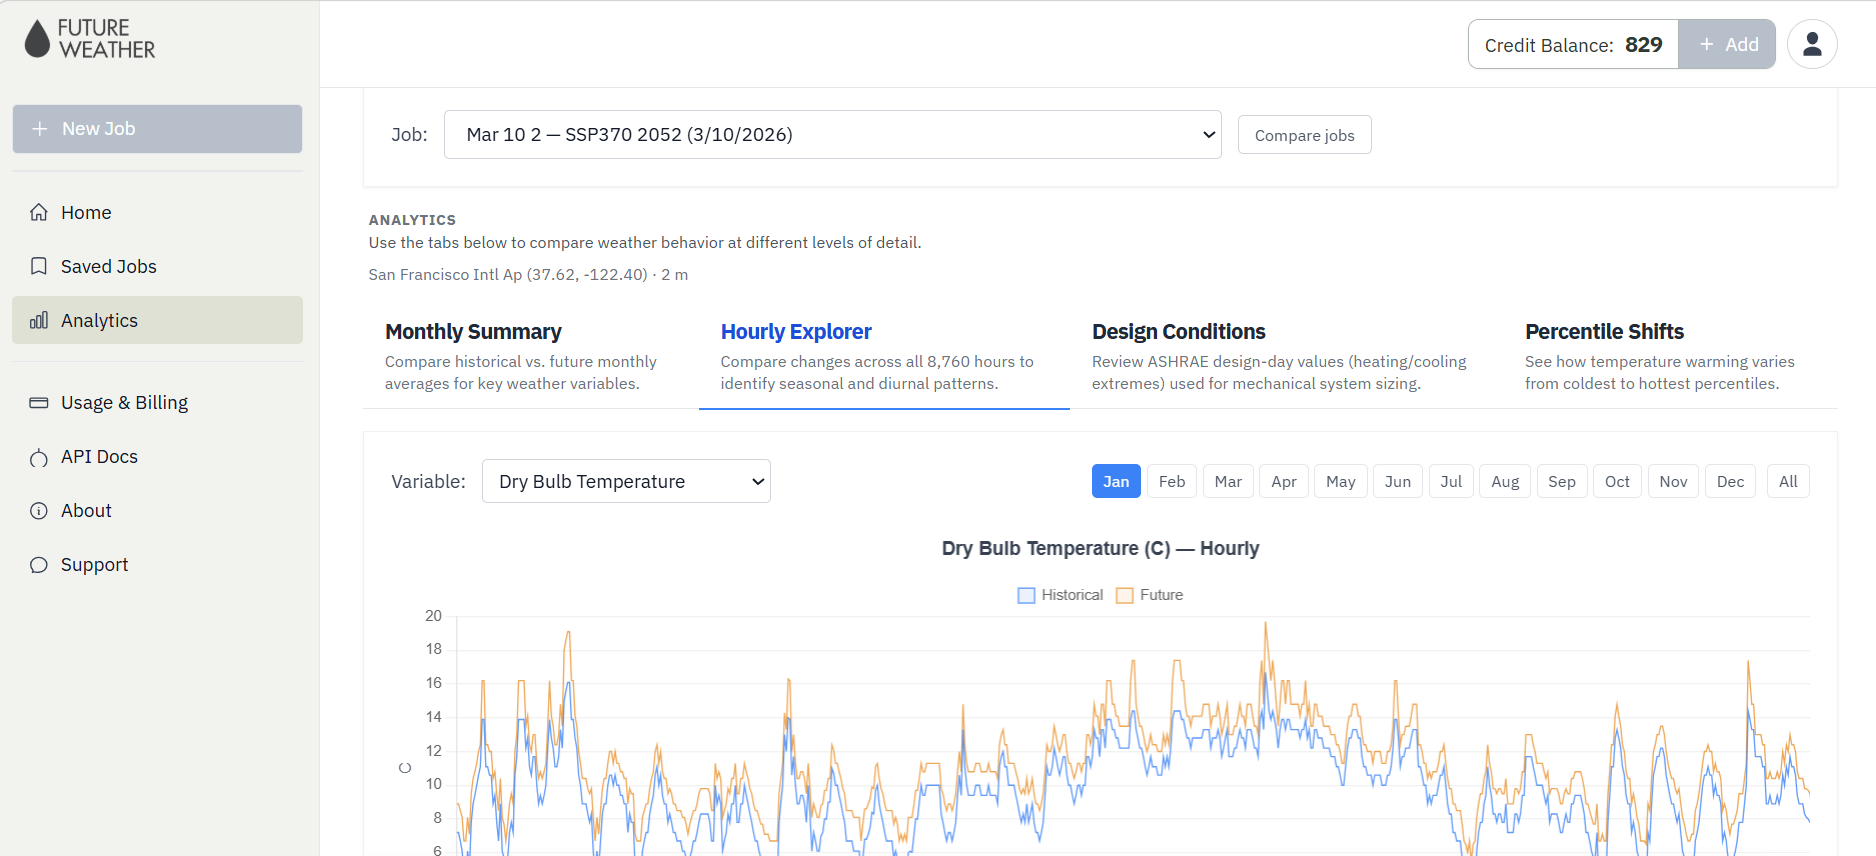Click the Usage & Billing card icon
The image size is (1876, 856).
39,402
